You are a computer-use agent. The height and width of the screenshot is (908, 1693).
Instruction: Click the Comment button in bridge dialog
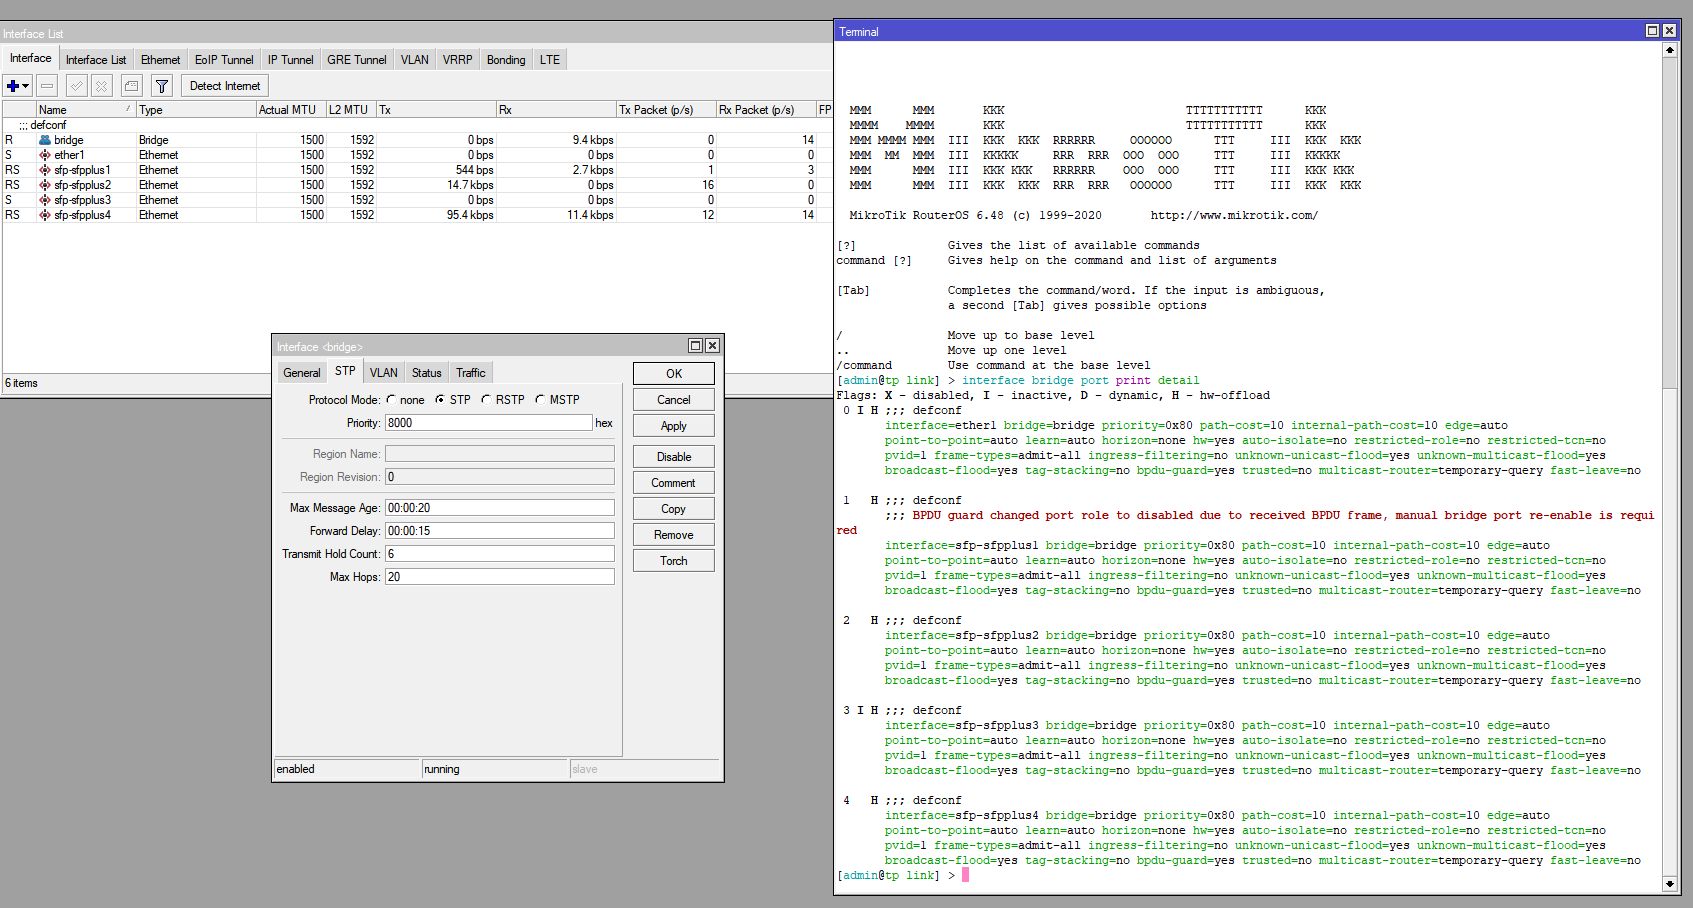(674, 483)
